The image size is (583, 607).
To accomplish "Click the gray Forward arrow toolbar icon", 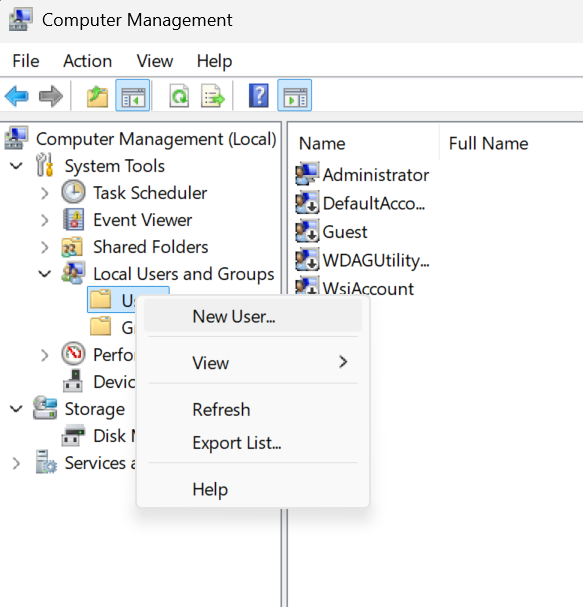I will click(51, 96).
